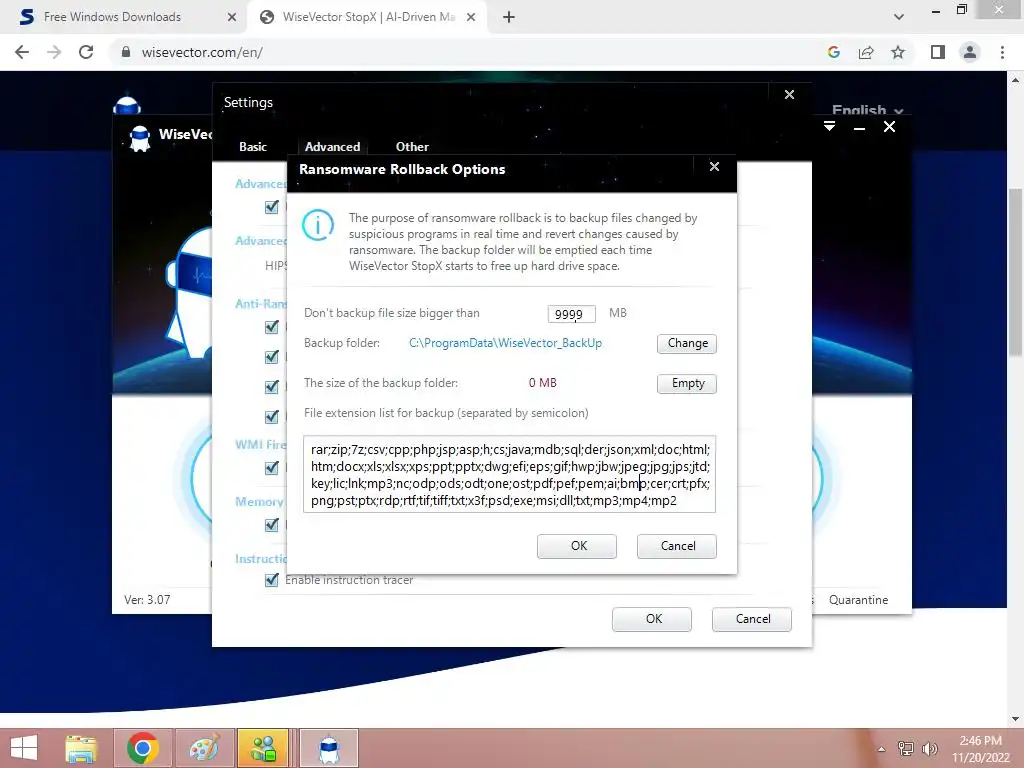Close the WiseVector StopX browser tab
Screen dimensions: 1024x768
point(471,17)
